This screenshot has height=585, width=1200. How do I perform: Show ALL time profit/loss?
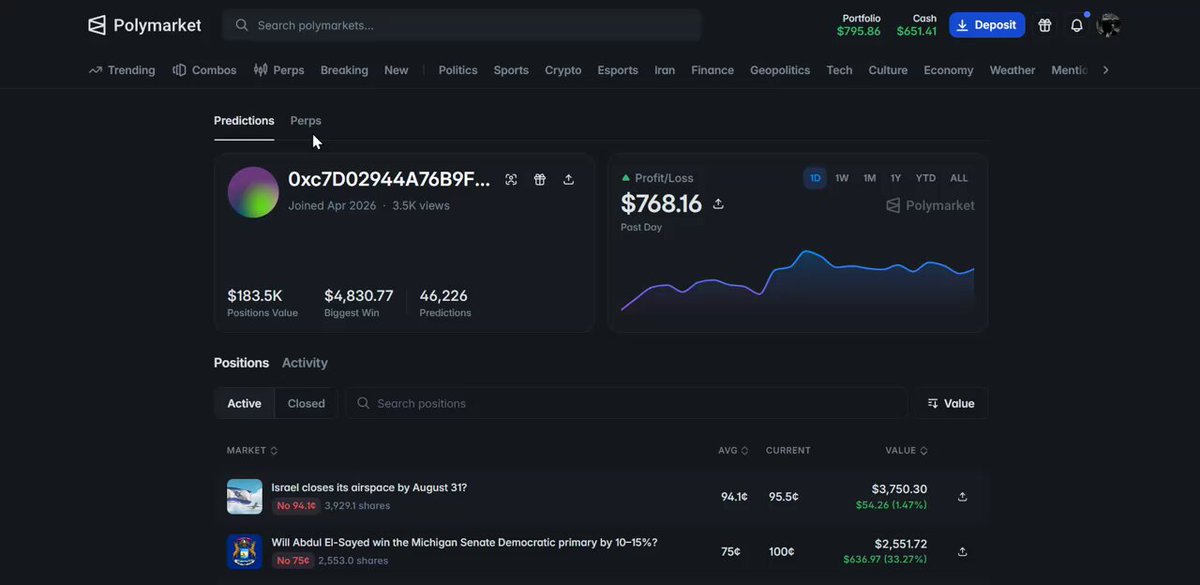(x=959, y=178)
